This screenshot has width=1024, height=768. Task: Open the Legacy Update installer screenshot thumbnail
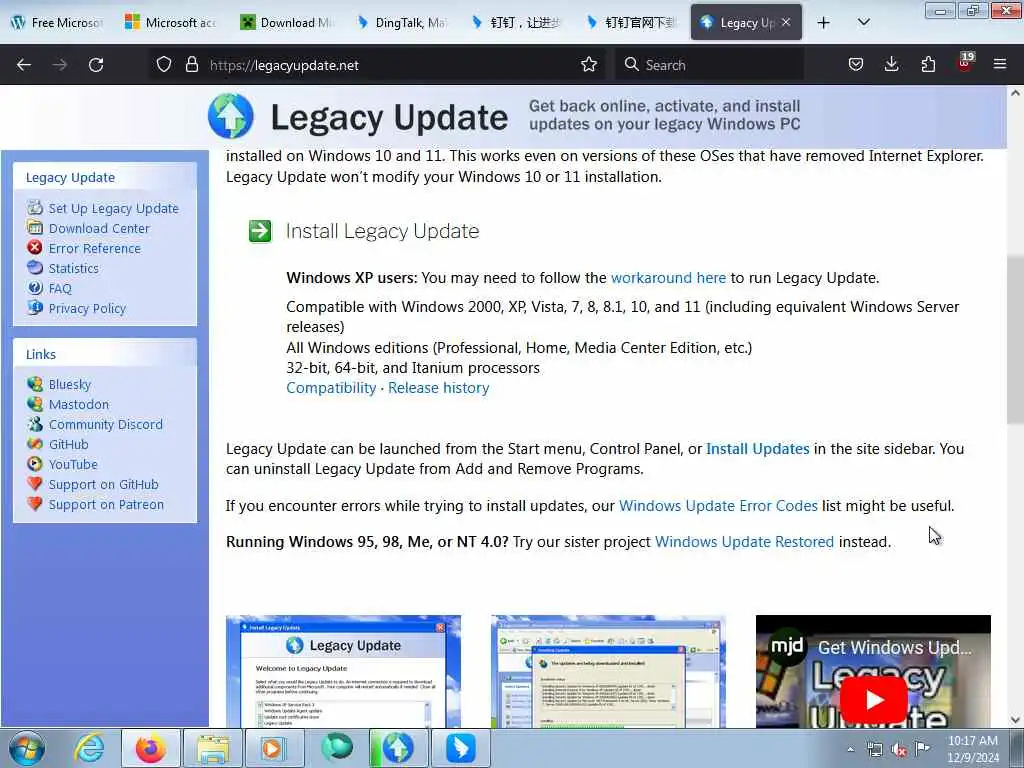(x=344, y=671)
